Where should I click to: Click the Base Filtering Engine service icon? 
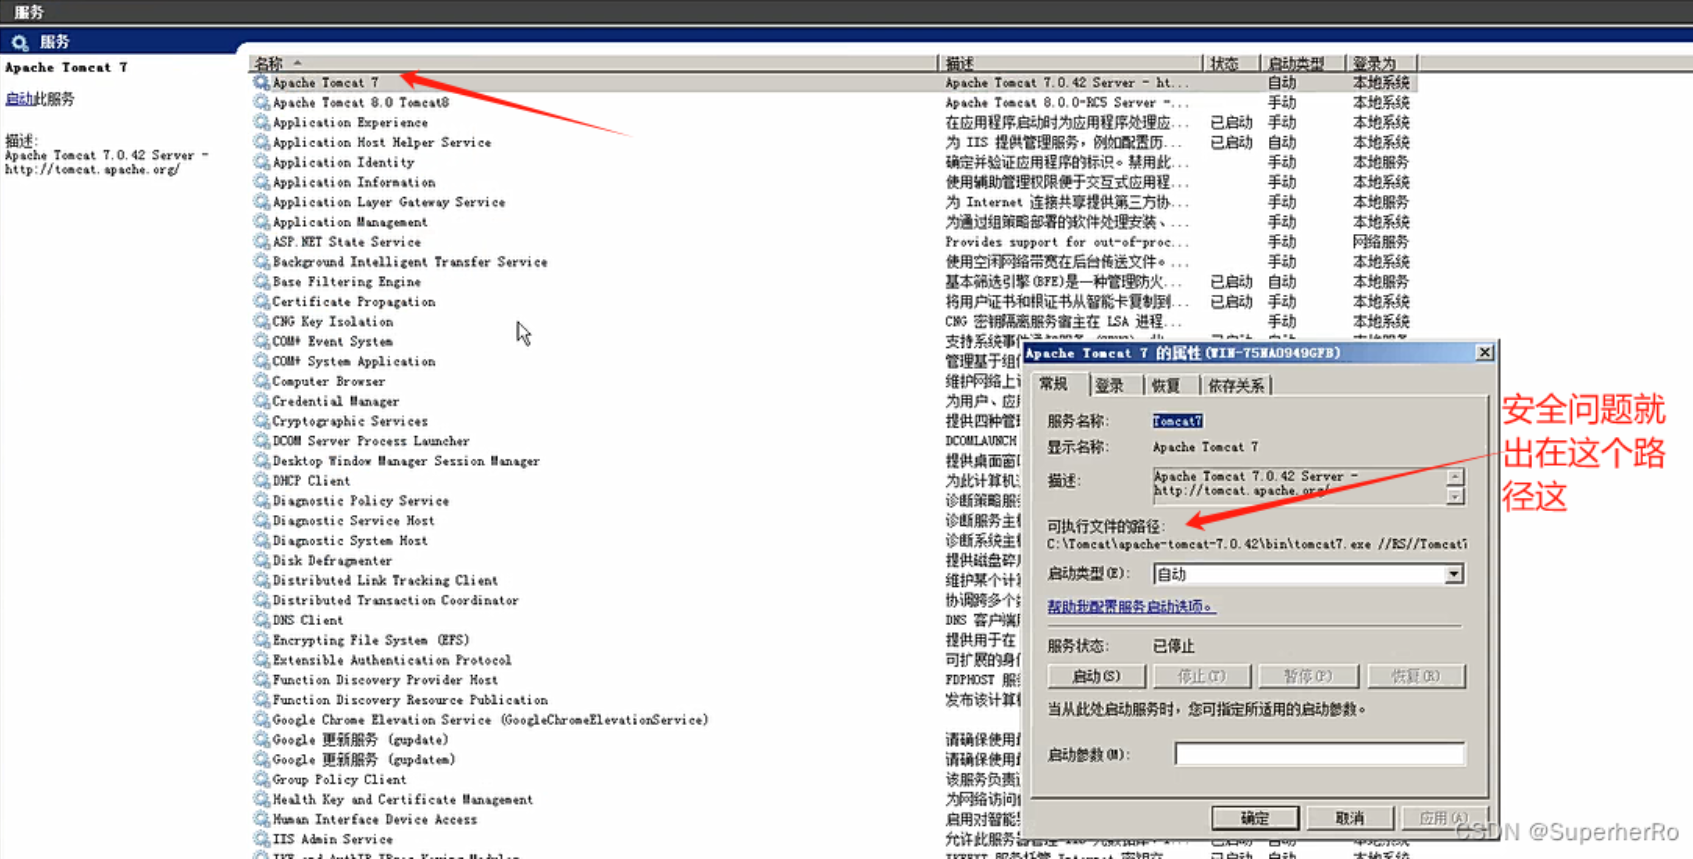click(x=262, y=282)
